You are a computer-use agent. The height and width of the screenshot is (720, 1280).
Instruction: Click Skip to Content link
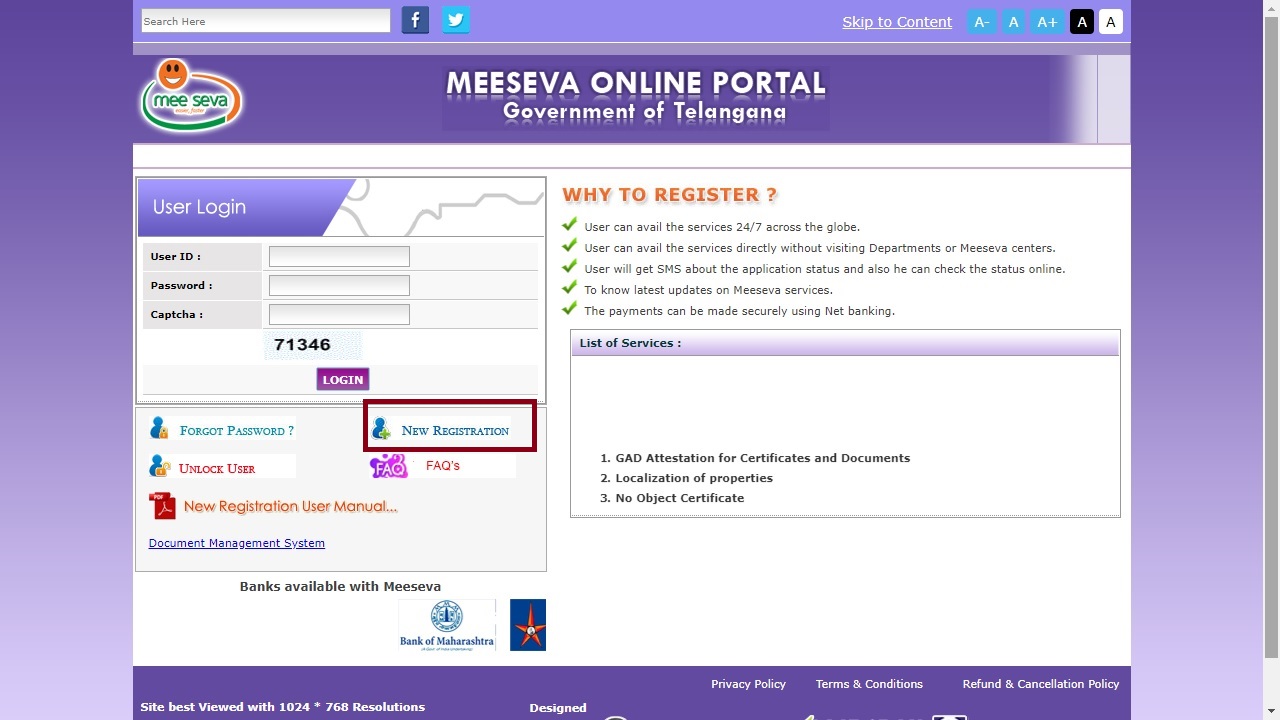pos(897,22)
